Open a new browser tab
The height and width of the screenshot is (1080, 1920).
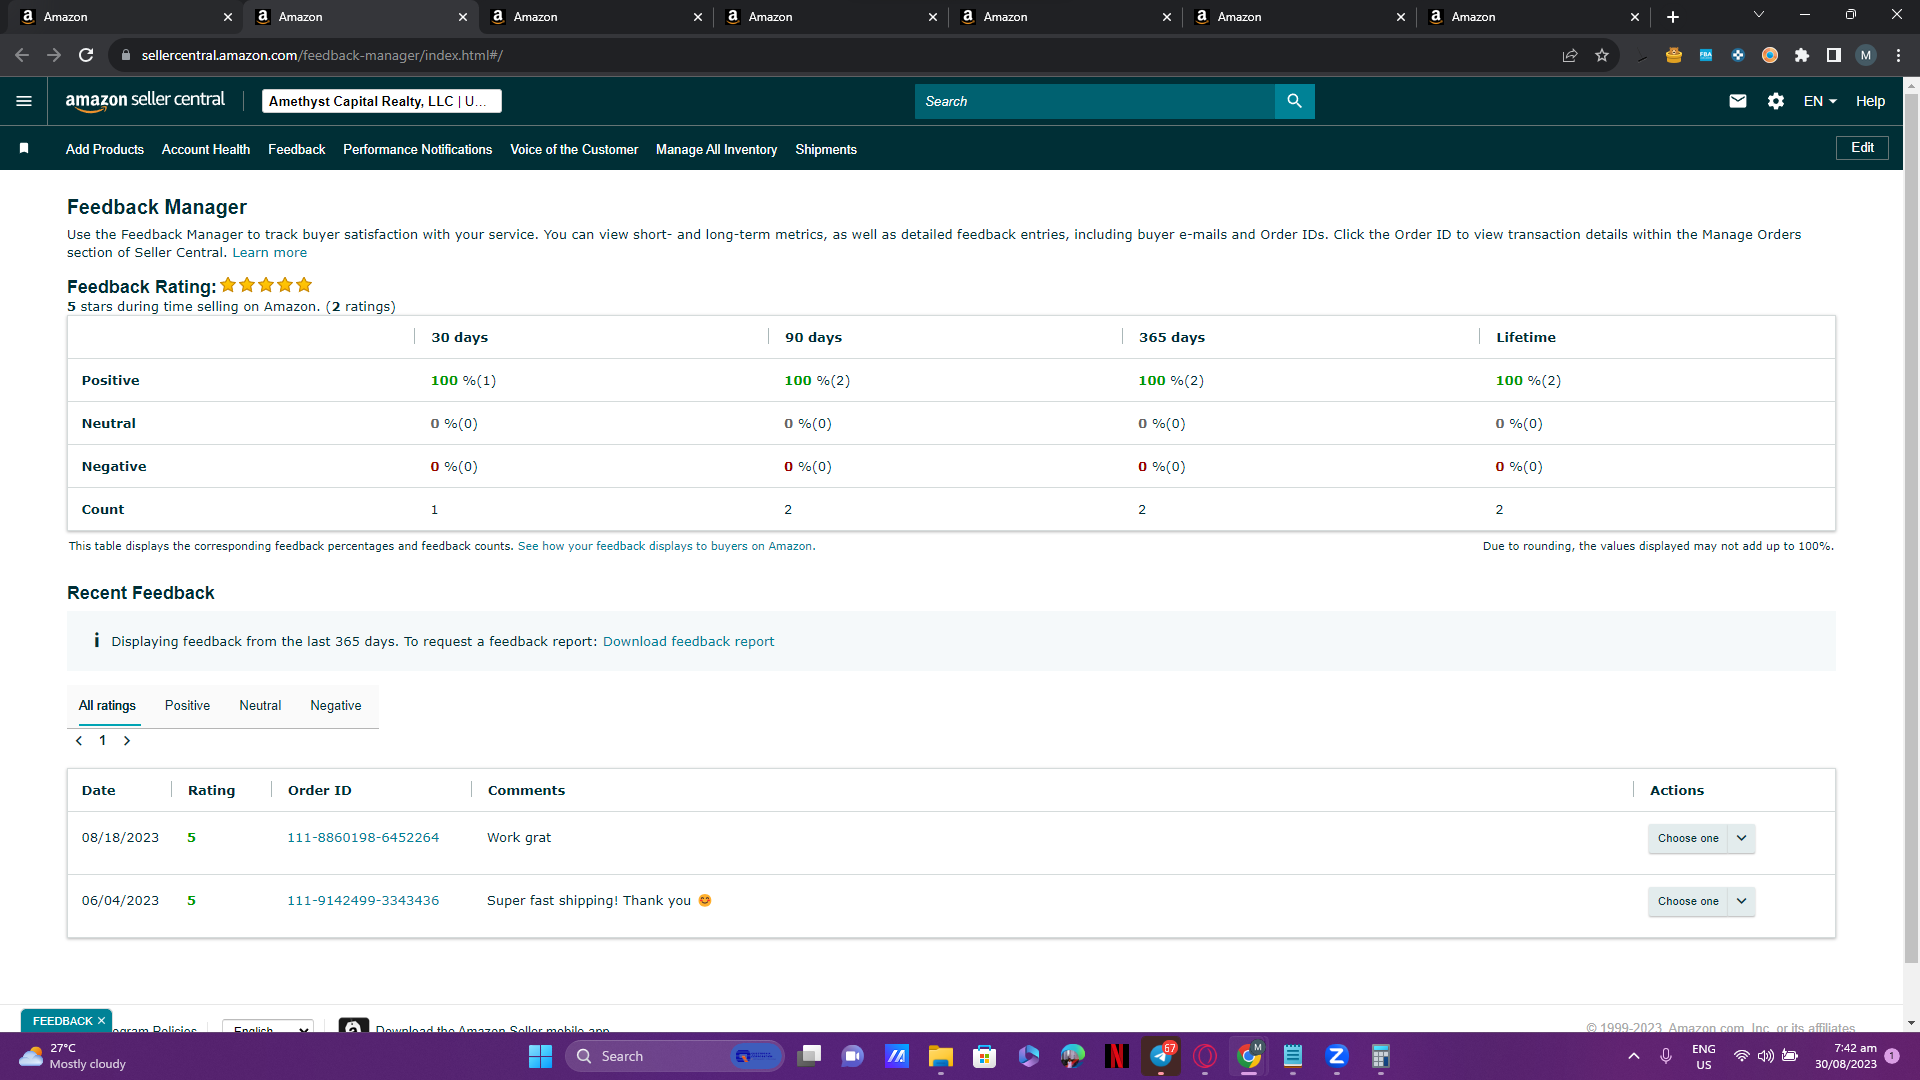click(1673, 17)
